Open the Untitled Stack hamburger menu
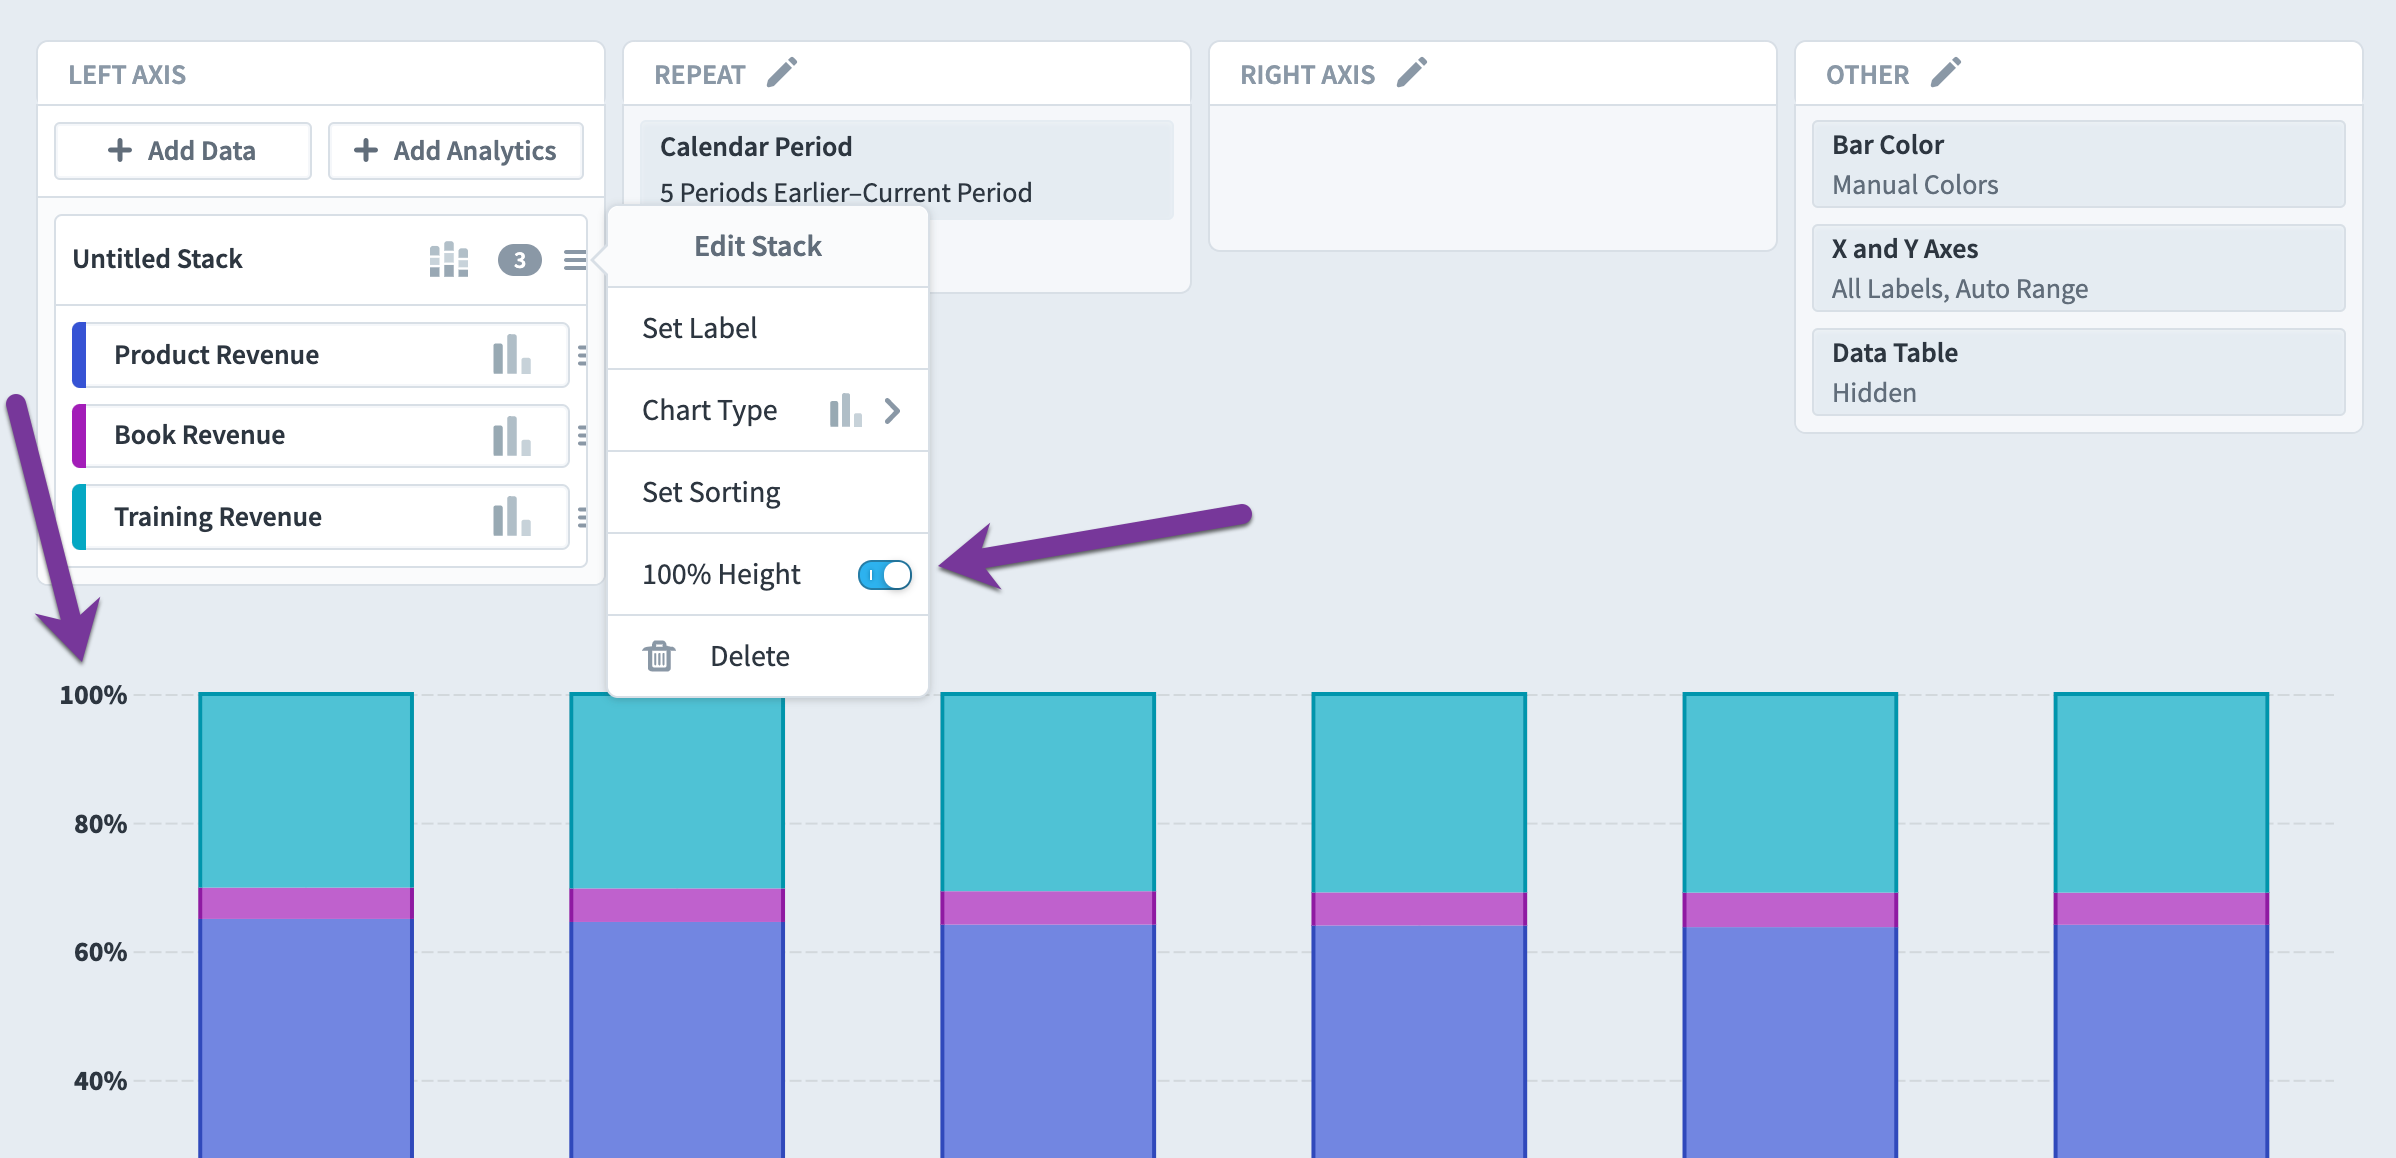This screenshot has height=1158, width=2396. [575, 260]
